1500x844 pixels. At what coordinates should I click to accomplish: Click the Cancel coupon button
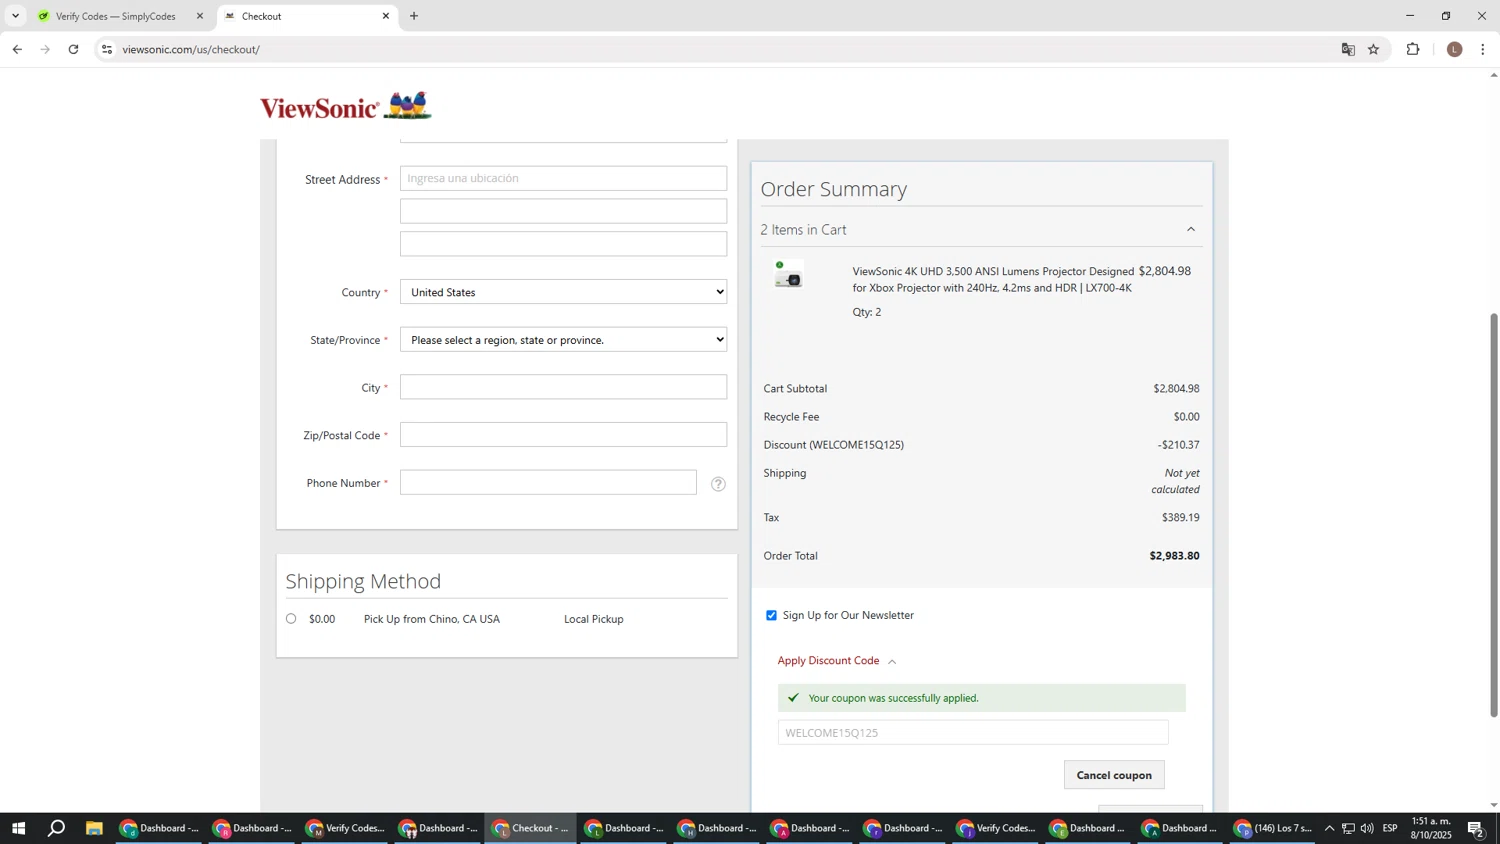click(x=1114, y=775)
